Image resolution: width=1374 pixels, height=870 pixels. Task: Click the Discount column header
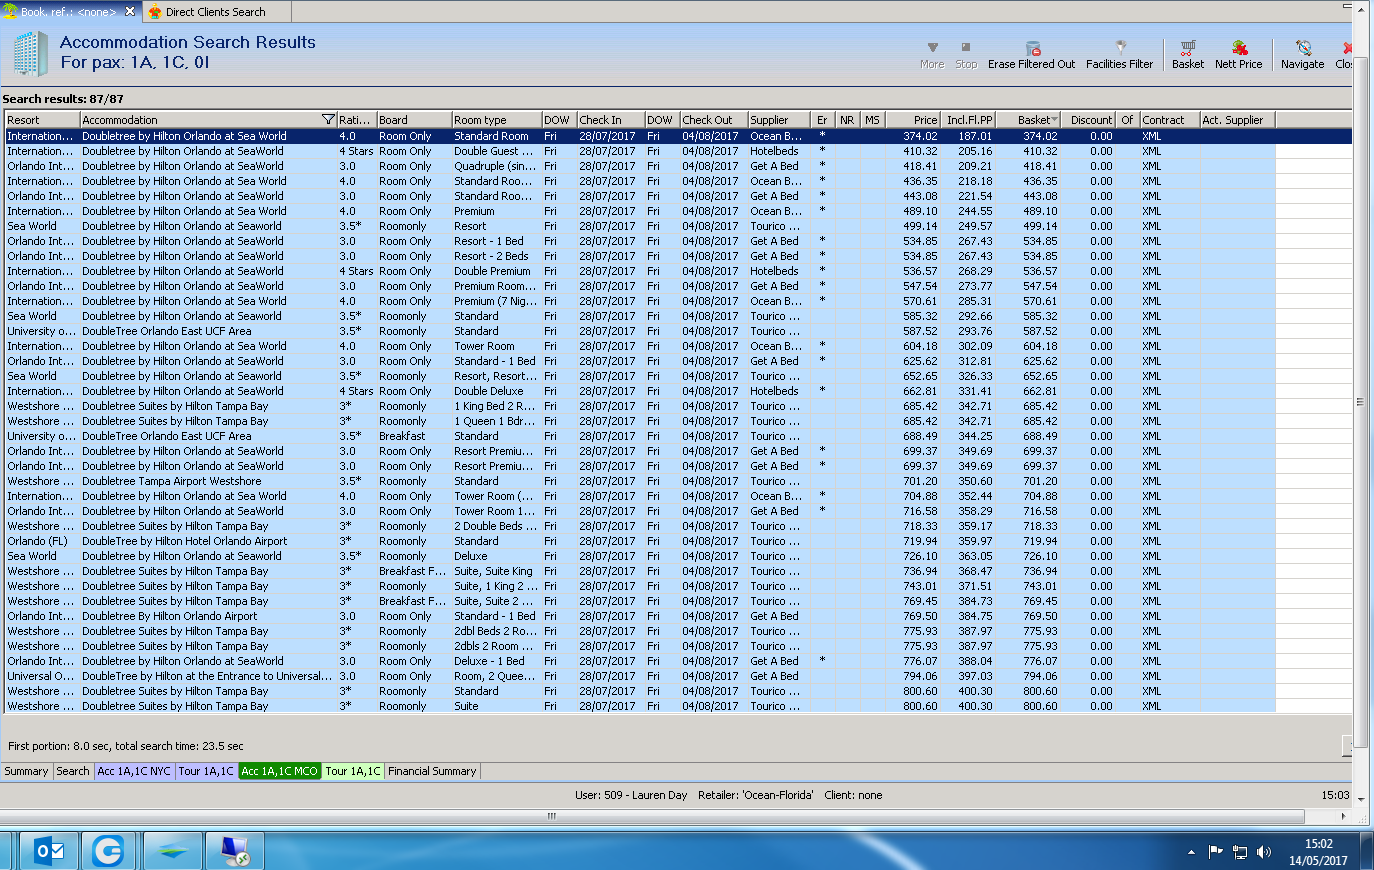pyautogui.click(x=1088, y=120)
